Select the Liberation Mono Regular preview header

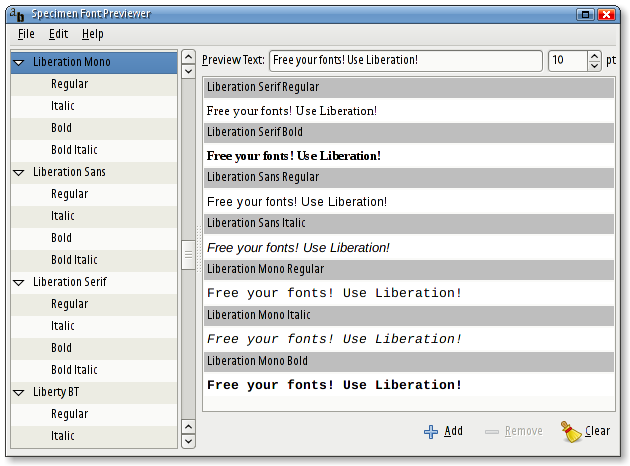coord(409,270)
